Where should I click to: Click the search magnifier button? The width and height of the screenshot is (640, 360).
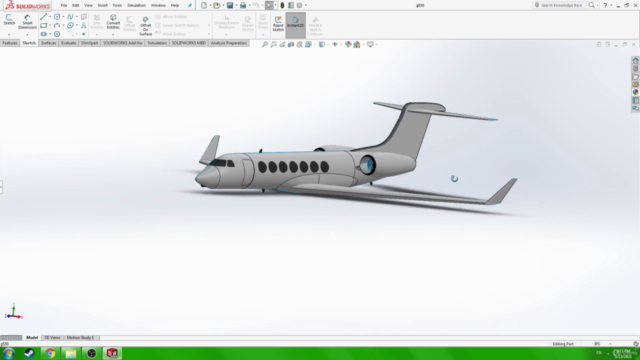point(591,5)
